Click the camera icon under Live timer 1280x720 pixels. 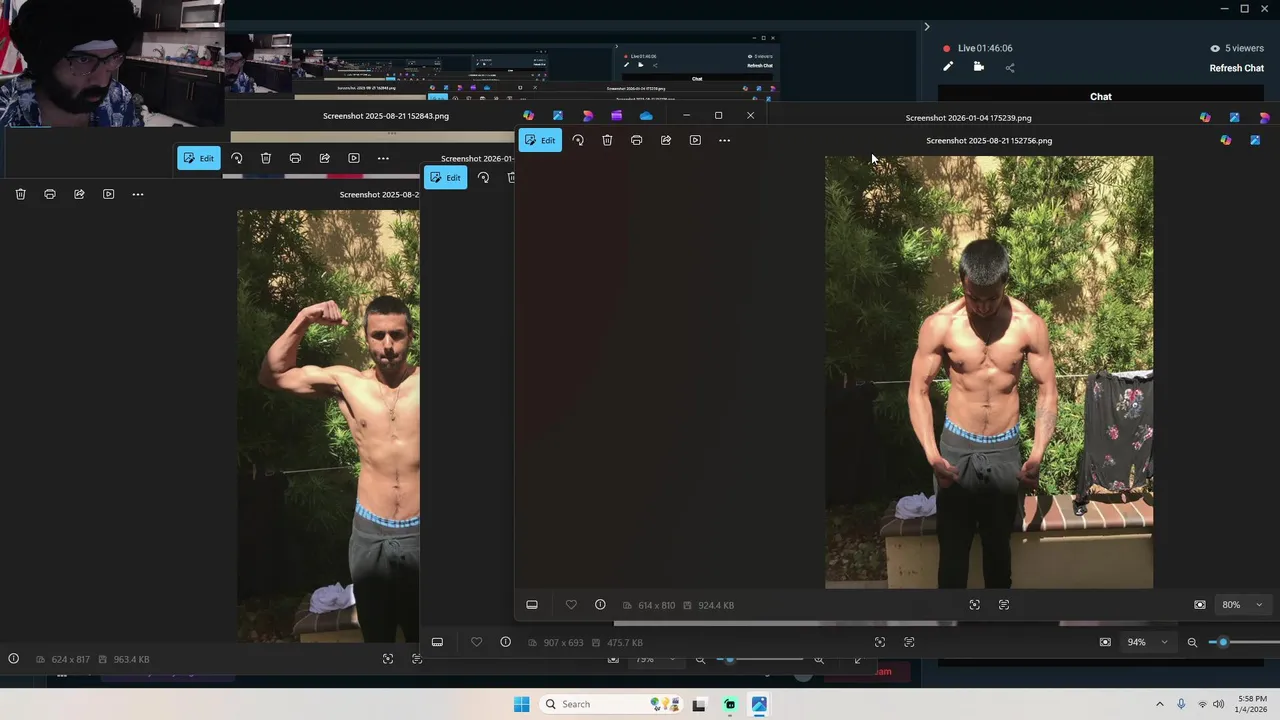click(x=979, y=67)
